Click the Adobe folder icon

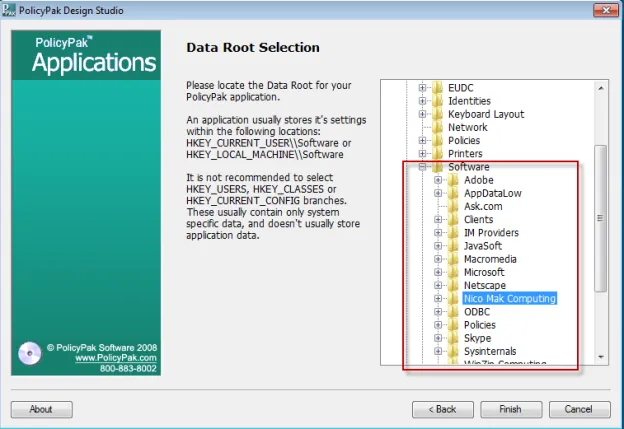coord(453,180)
